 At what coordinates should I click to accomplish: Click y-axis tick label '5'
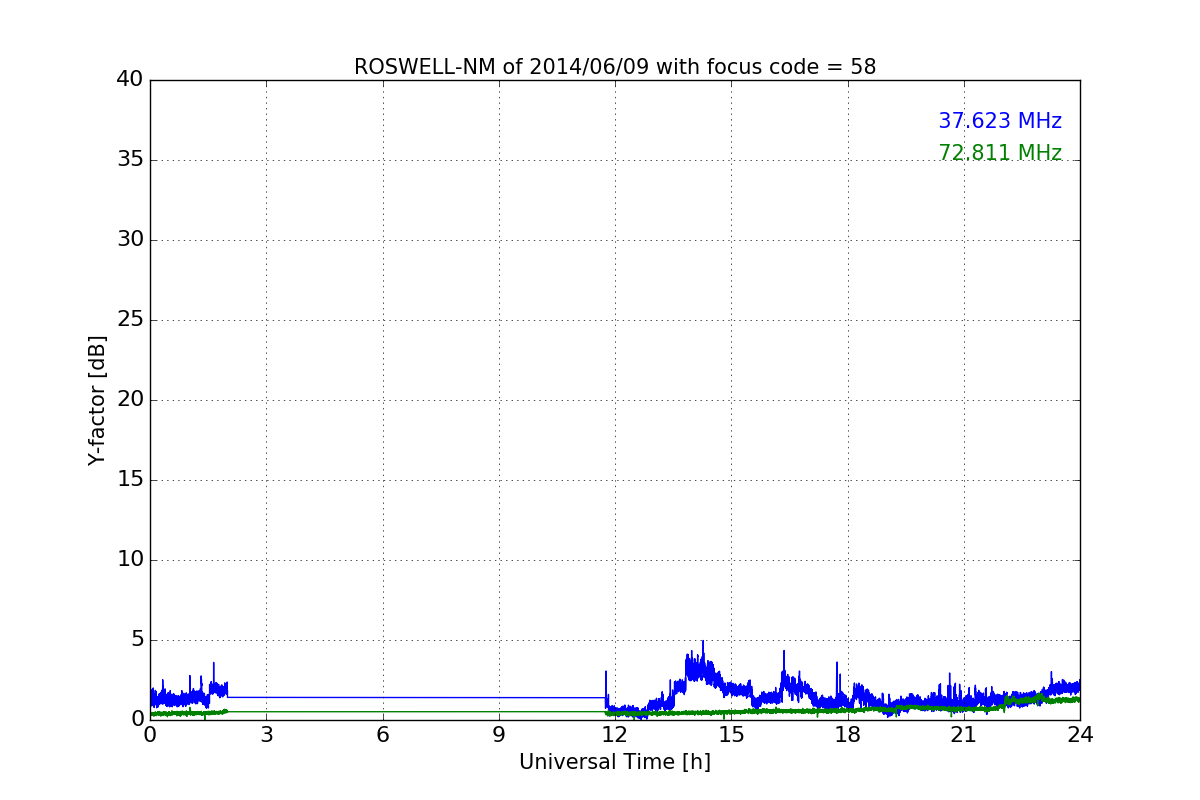(x=137, y=640)
